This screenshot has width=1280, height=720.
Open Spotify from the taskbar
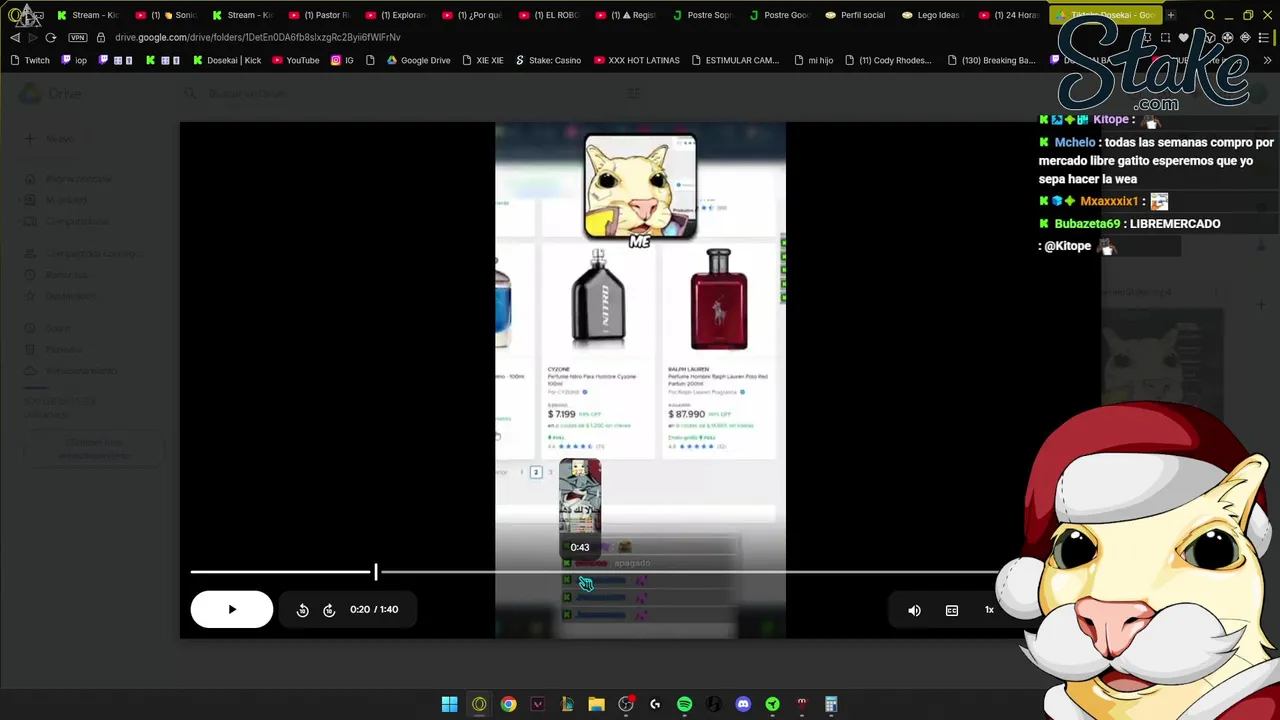click(x=684, y=704)
